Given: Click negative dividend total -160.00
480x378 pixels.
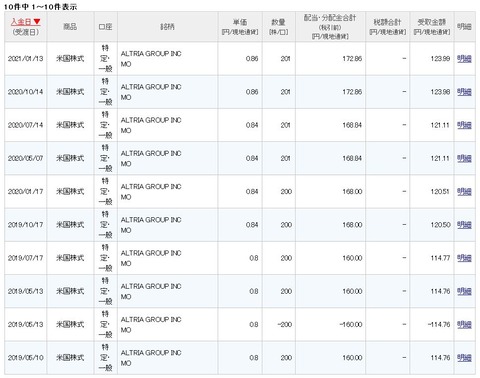Looking at the screenshot, I should [x=351, y=324].
